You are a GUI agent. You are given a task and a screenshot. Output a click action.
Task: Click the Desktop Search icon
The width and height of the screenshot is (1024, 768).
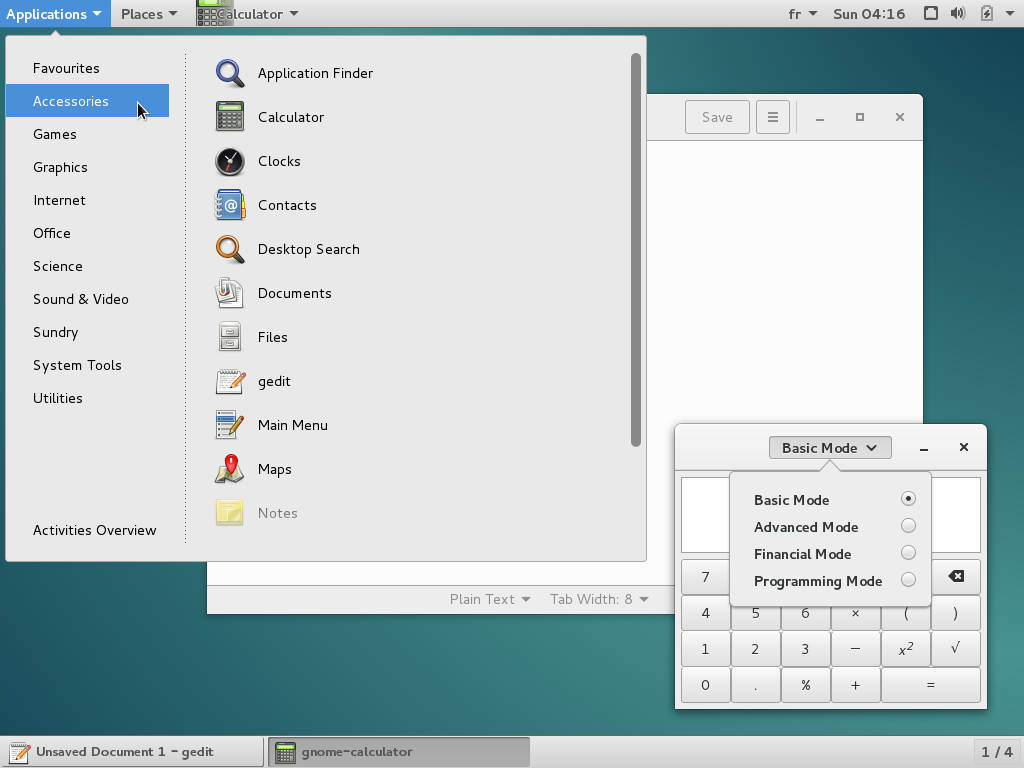point(230,249)
